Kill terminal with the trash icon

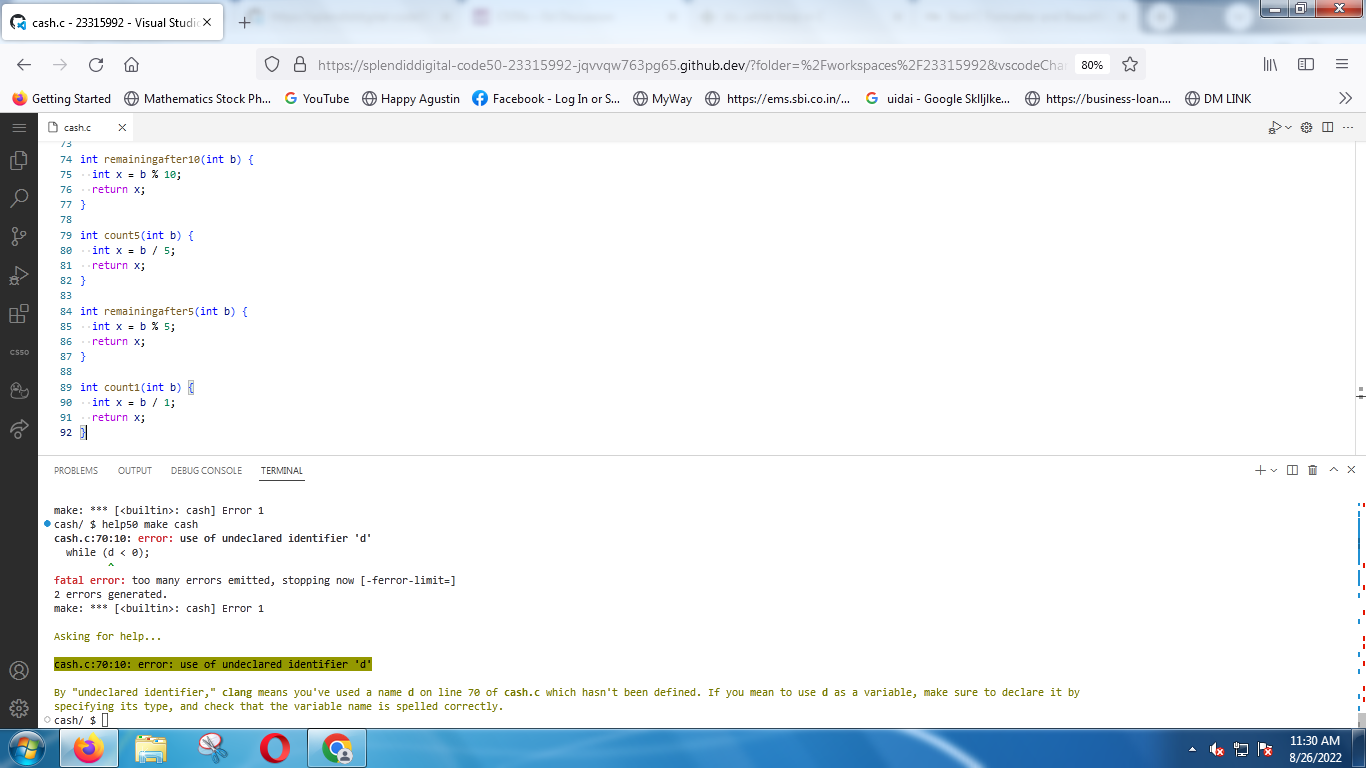pos(1313,470)
